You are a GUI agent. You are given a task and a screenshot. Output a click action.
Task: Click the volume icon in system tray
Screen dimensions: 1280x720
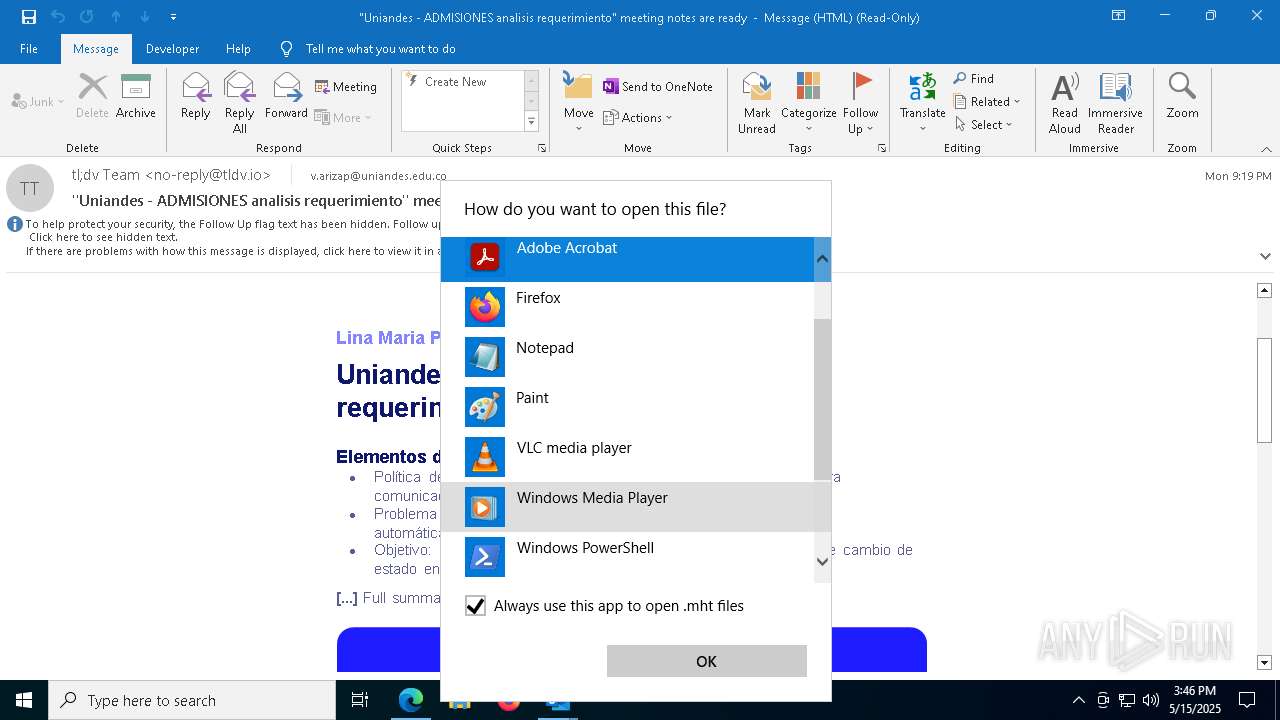point(1151,700)
